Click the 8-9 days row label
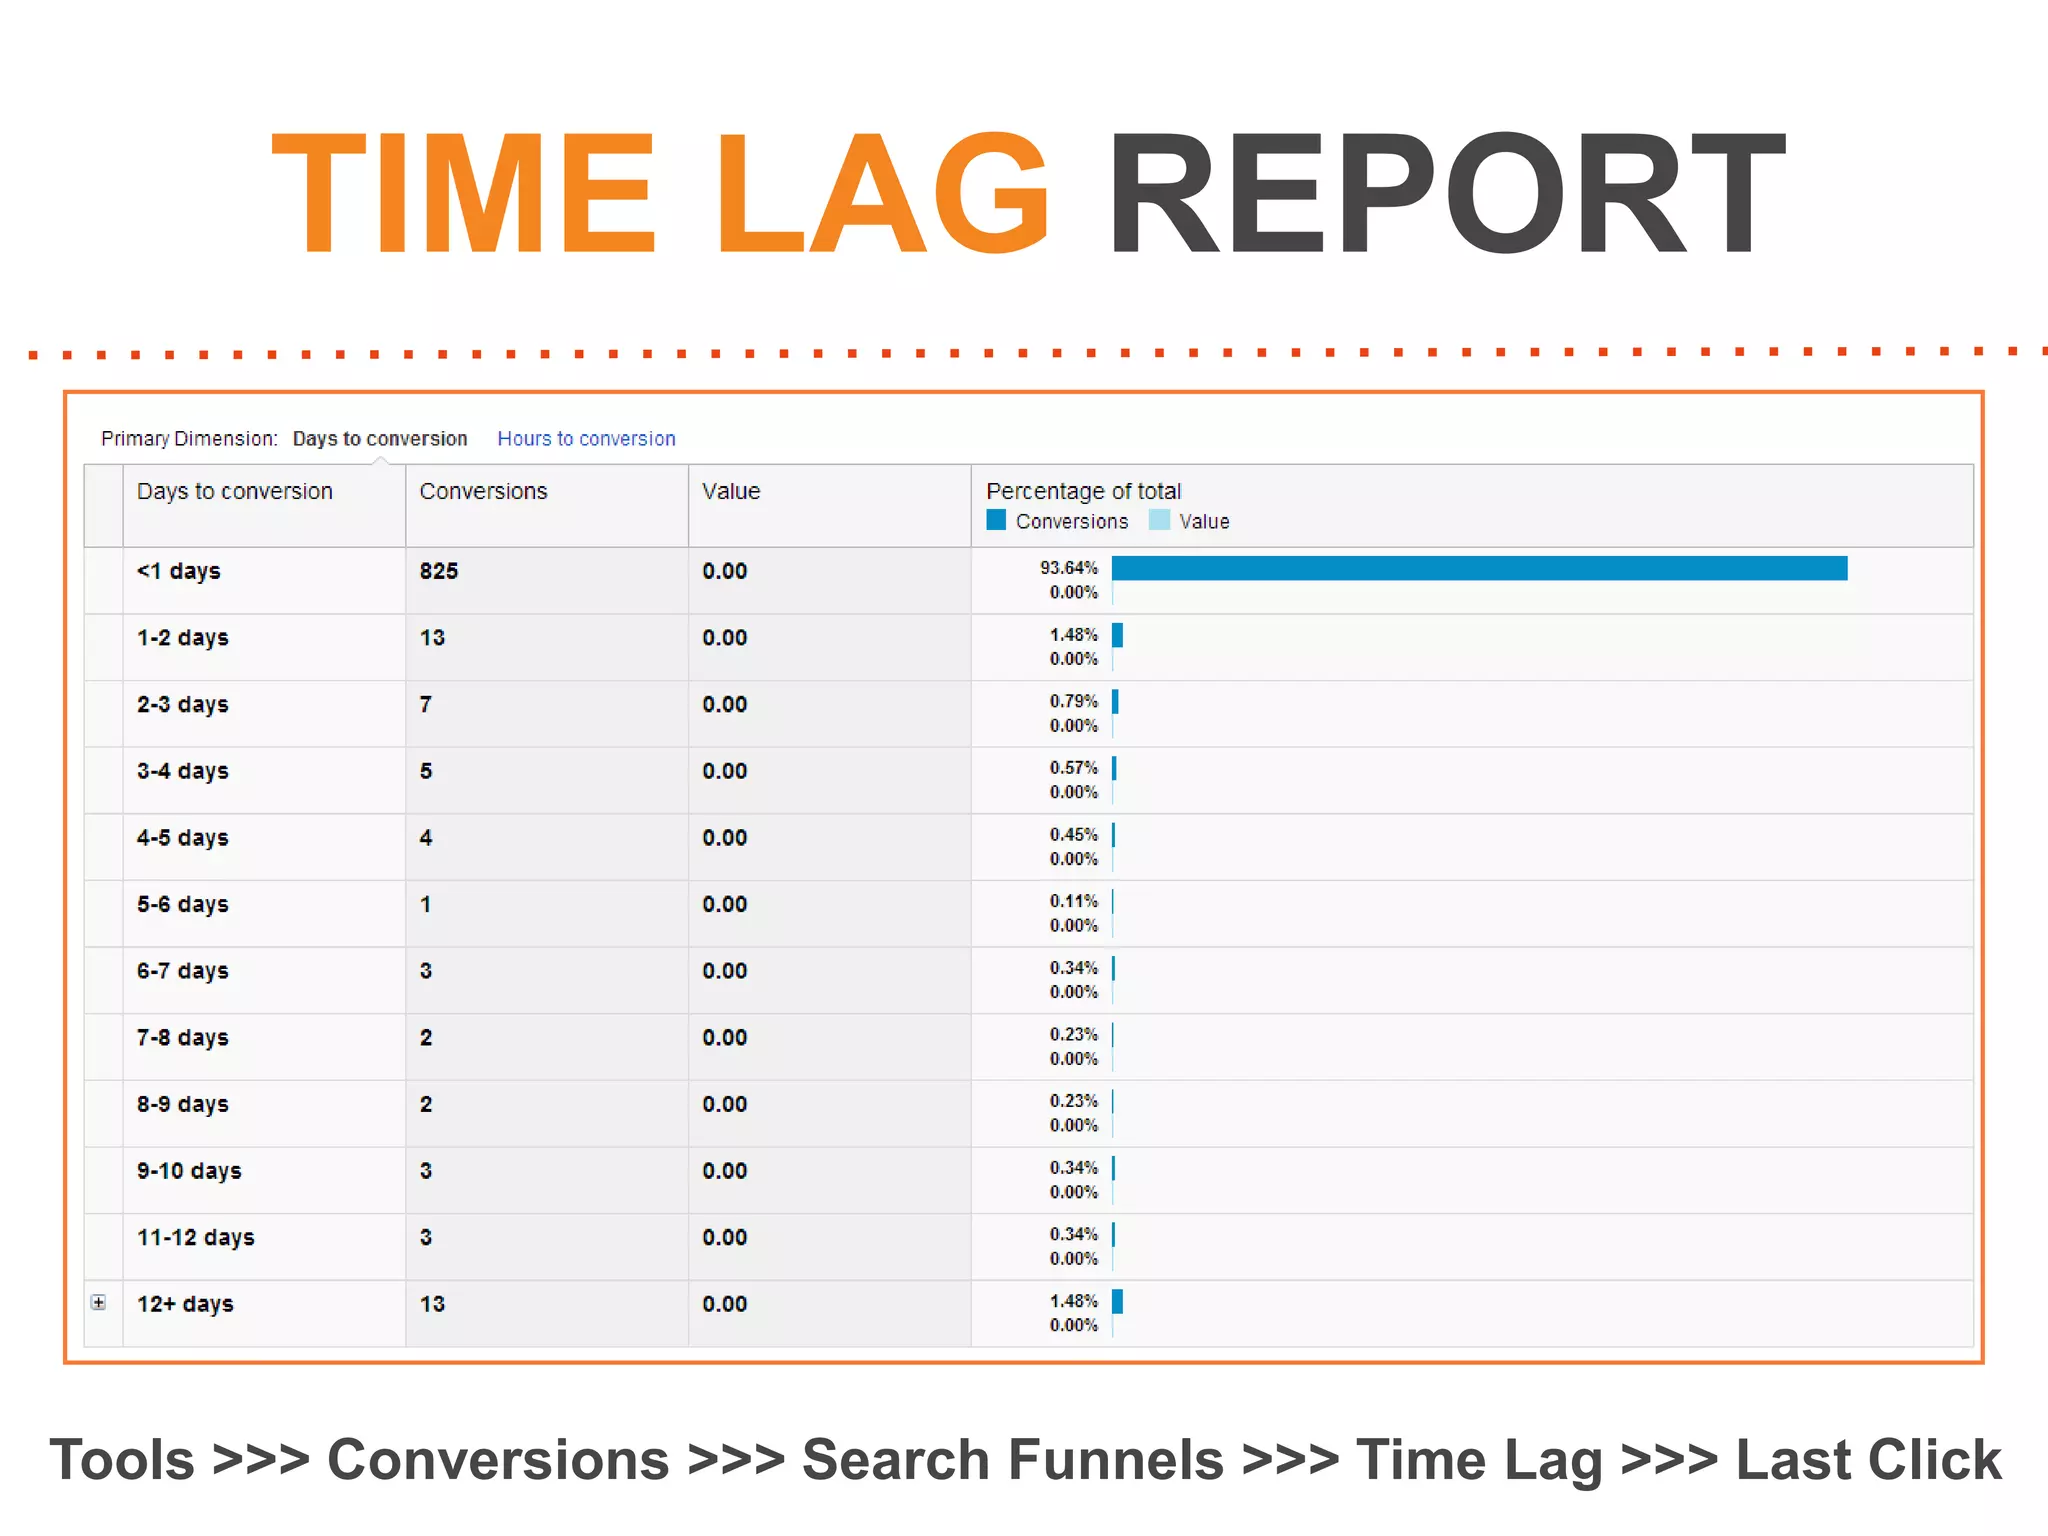2048x1536 pixels. tap(182, 1104)
